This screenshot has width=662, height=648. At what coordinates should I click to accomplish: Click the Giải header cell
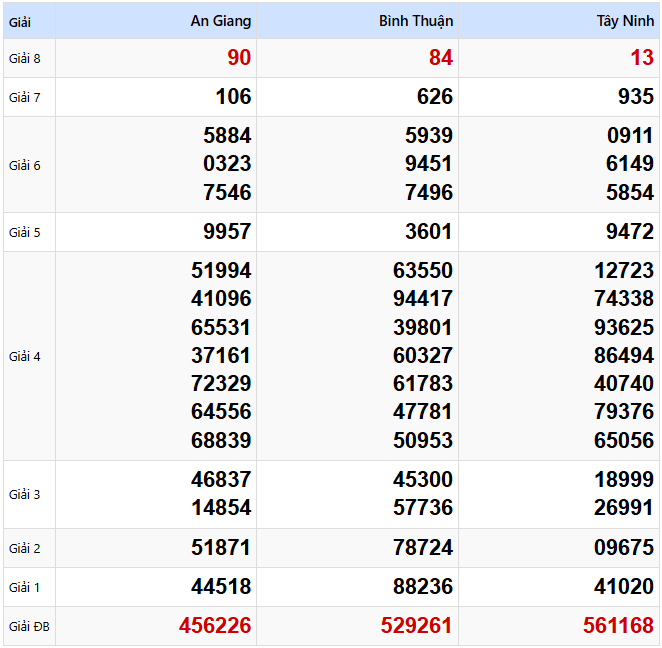click(20, 21)
